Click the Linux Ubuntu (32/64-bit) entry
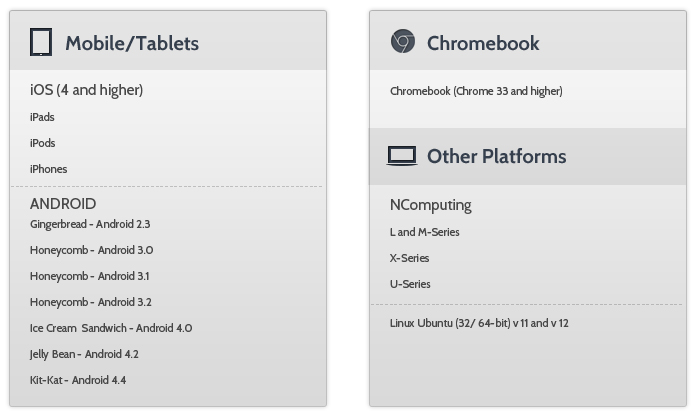Viewport: 699px width, 417px height. 479,323
